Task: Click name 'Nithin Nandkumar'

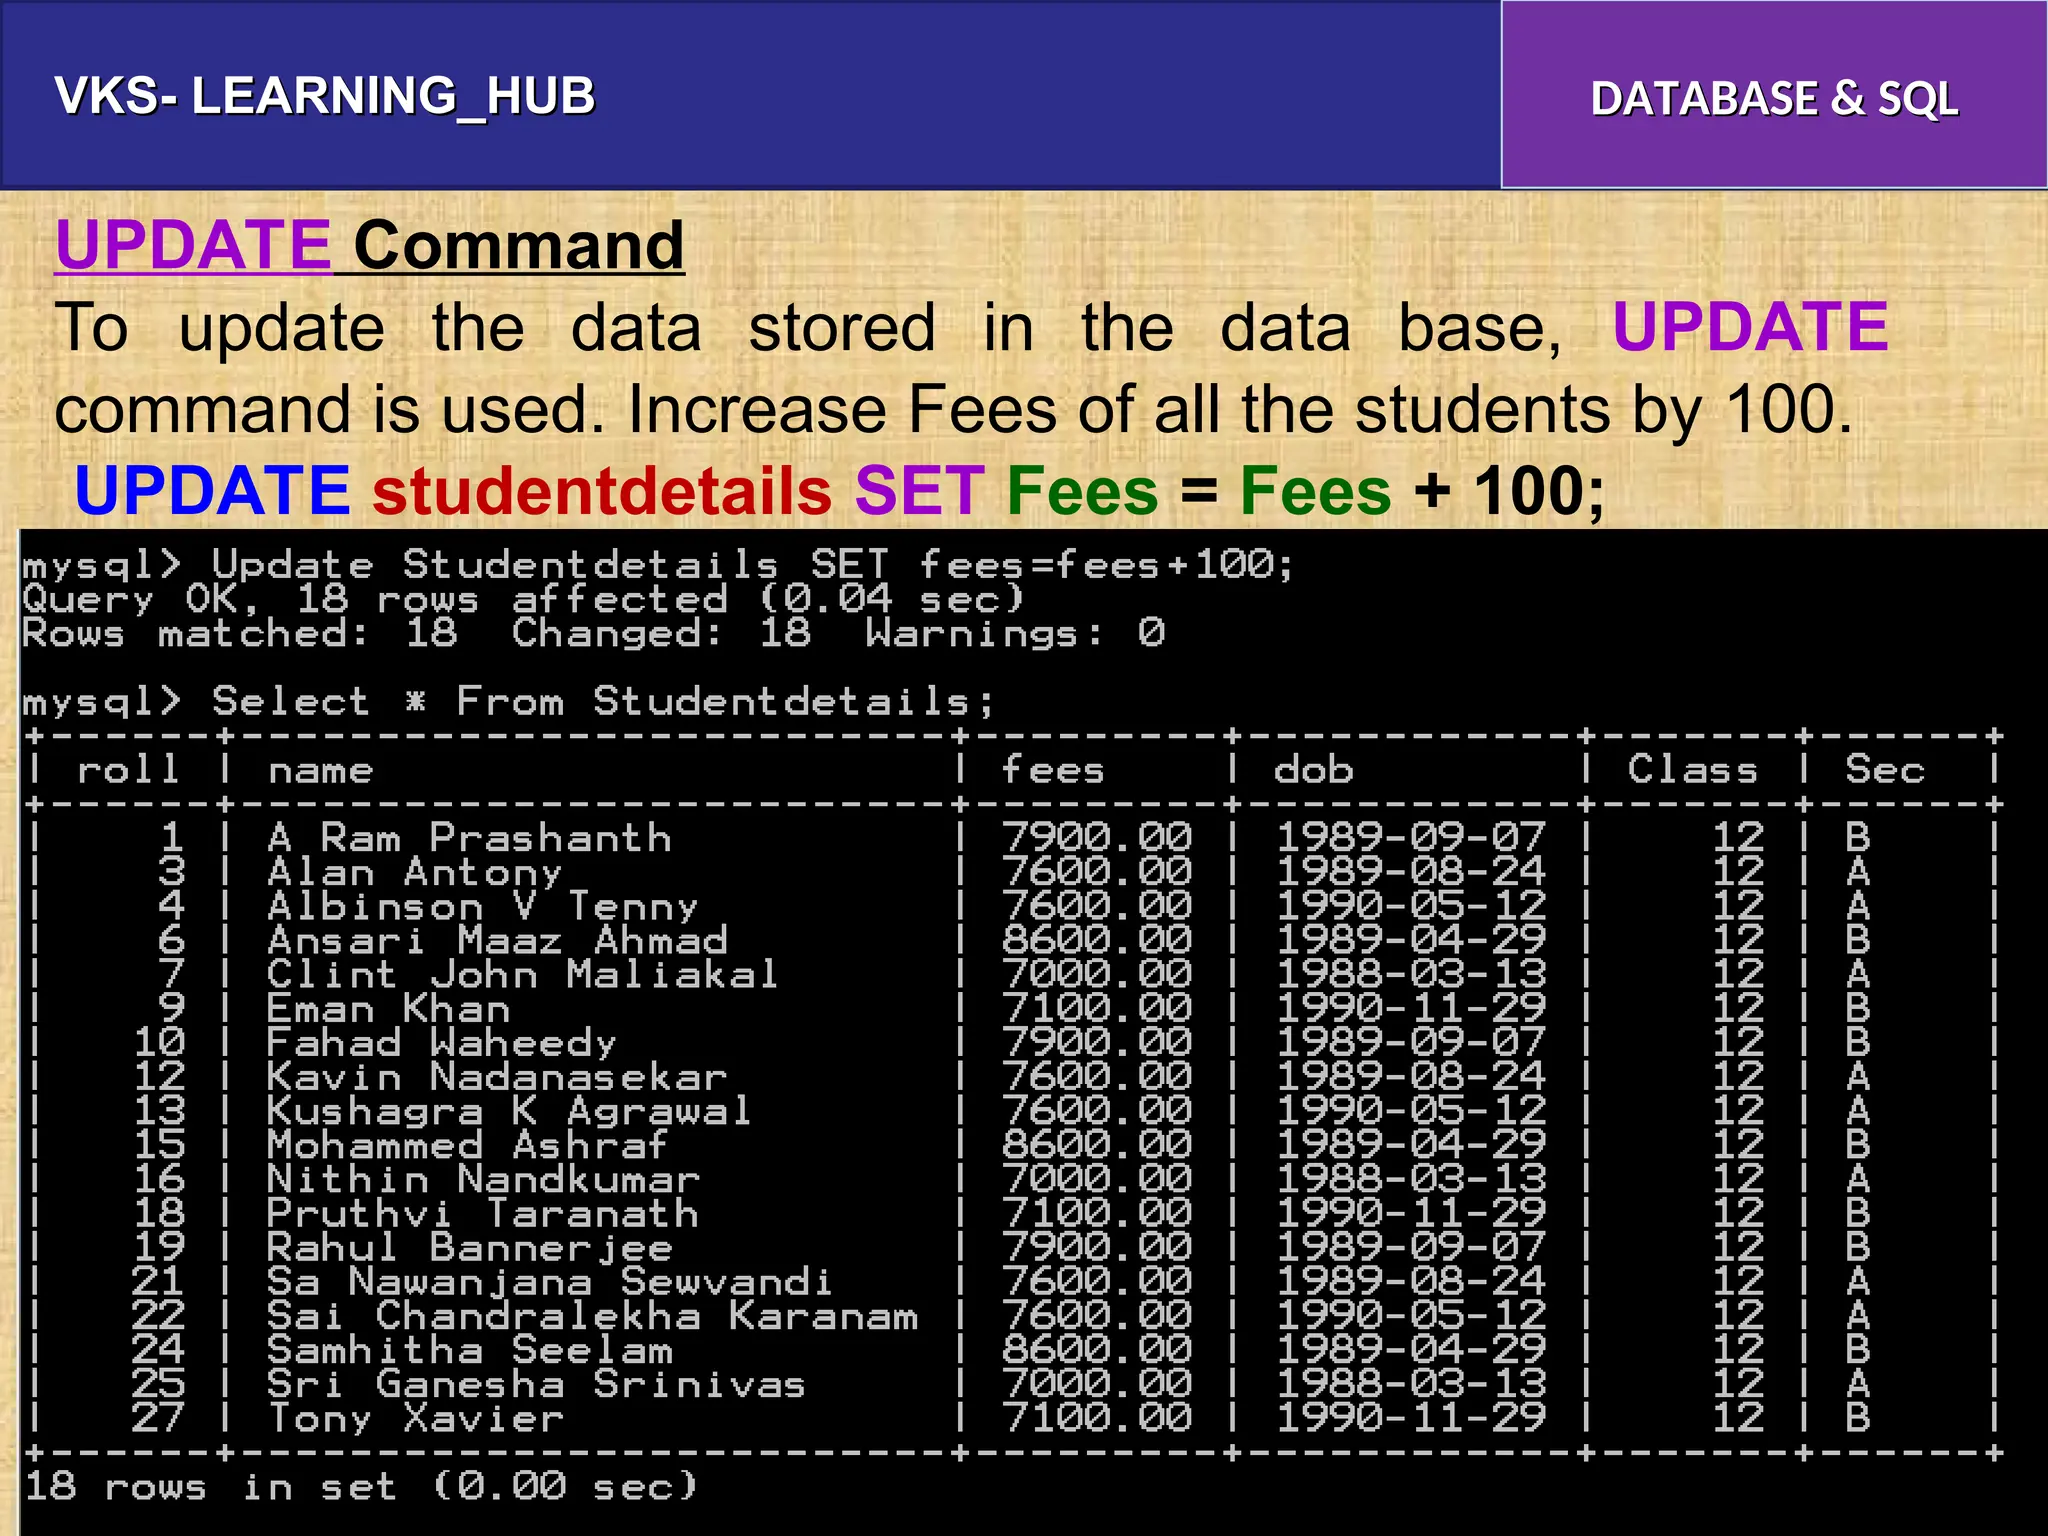Action: 483,1179
